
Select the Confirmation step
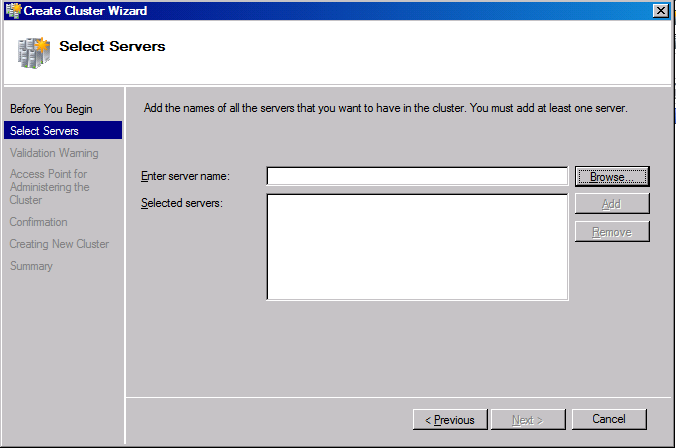[x=38, y=222]
